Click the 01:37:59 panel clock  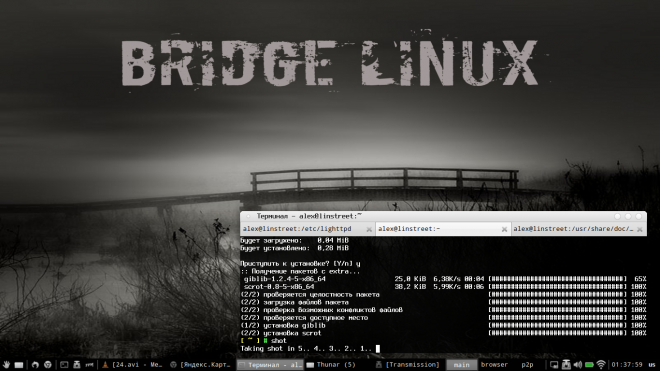click(x=627, y=365)
